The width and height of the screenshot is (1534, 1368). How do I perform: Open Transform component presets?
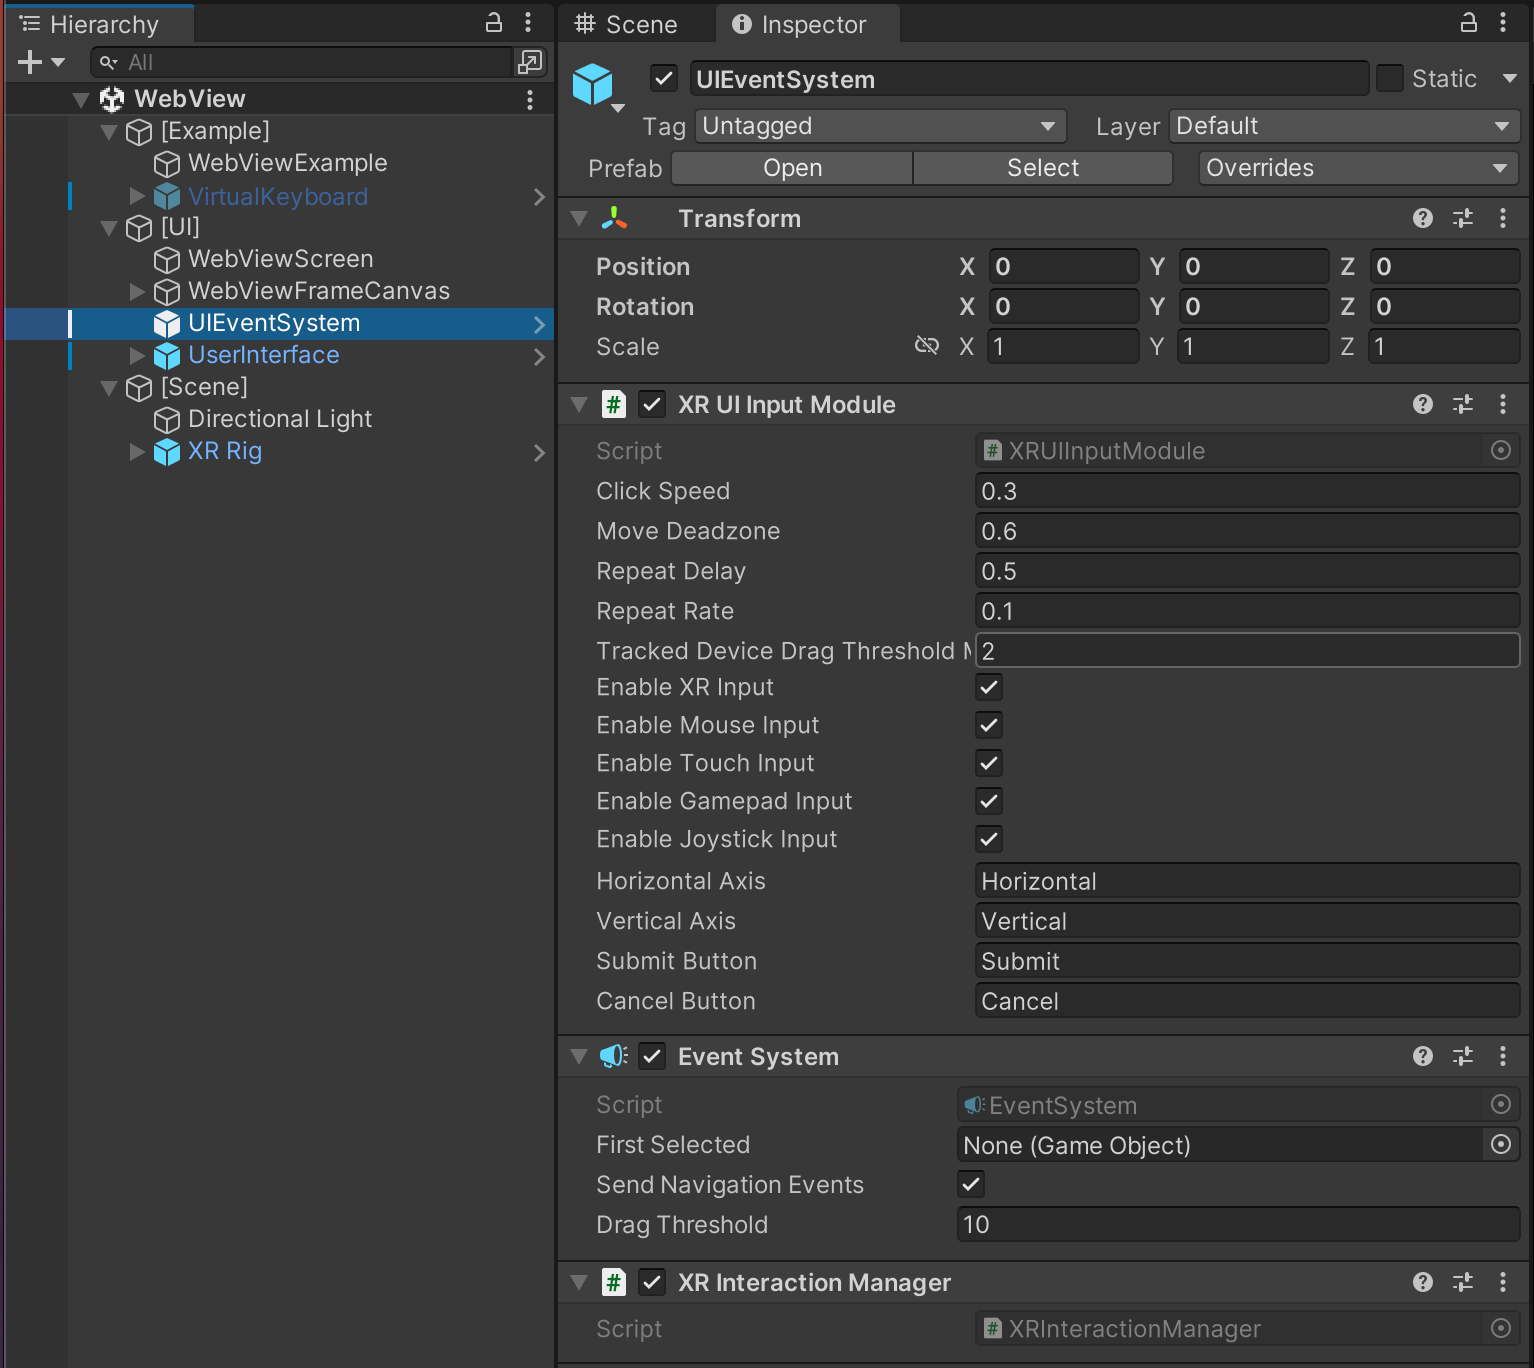[1463, 218]
